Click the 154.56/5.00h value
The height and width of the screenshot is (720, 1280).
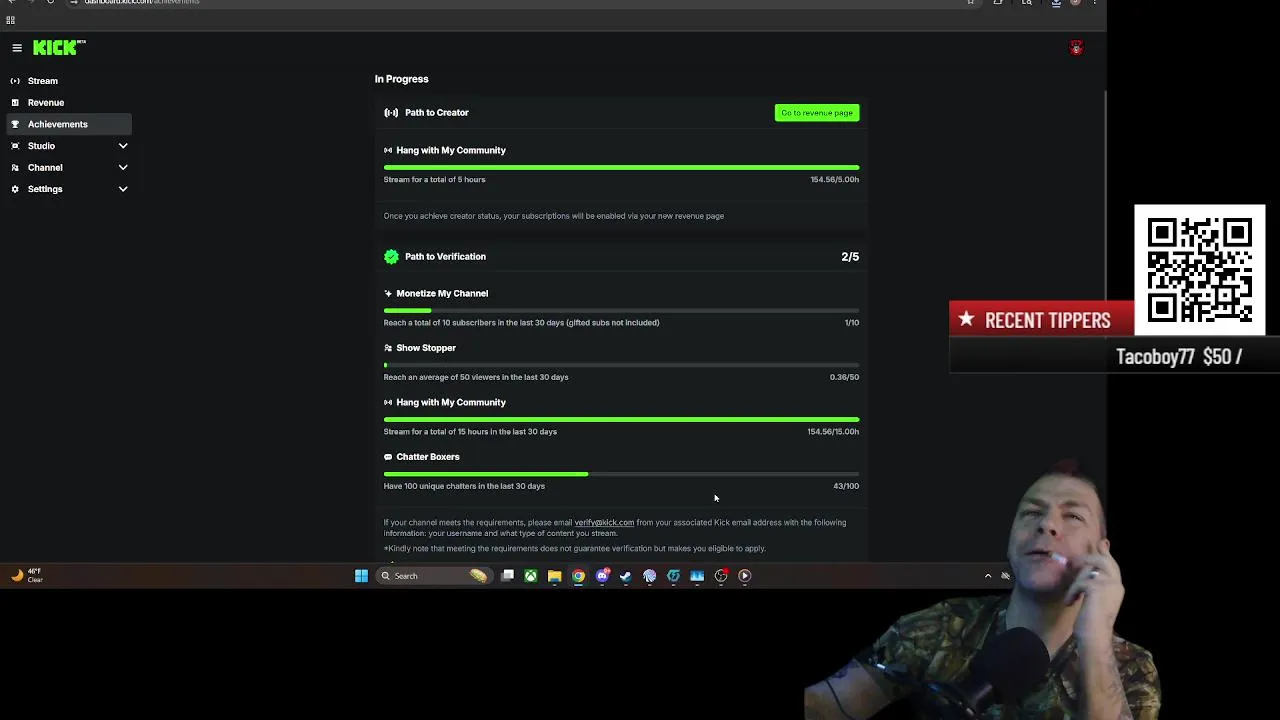(835, 180)
